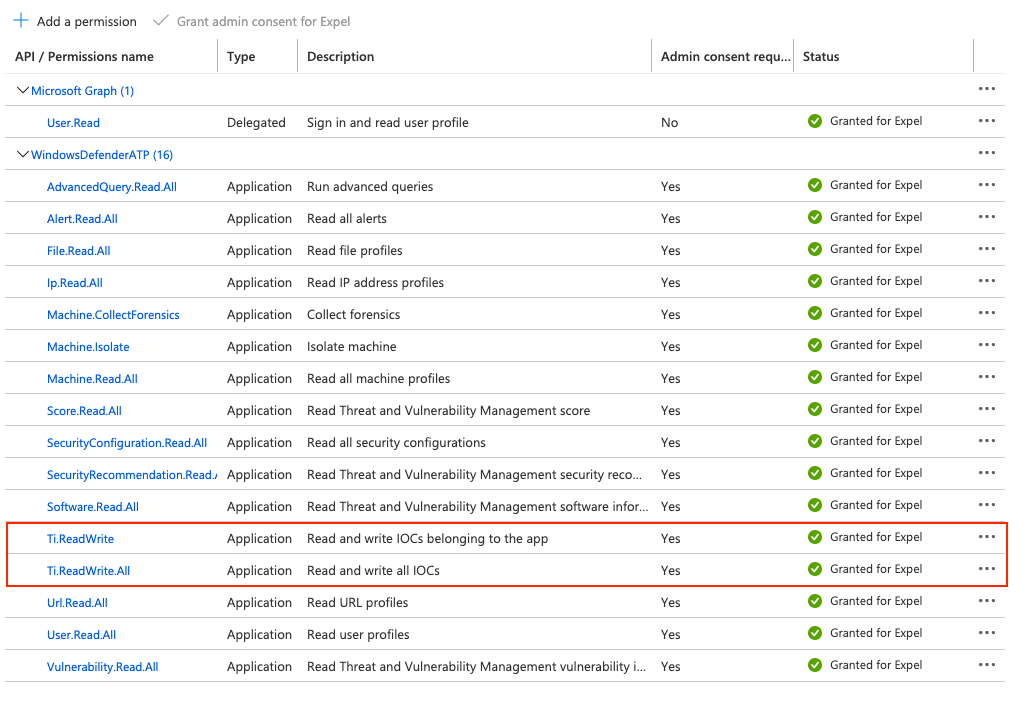Click 'Granted for Expel' status of Url.Read.All
This screenshot has width=1033, height=709.
tap(876, 601)
